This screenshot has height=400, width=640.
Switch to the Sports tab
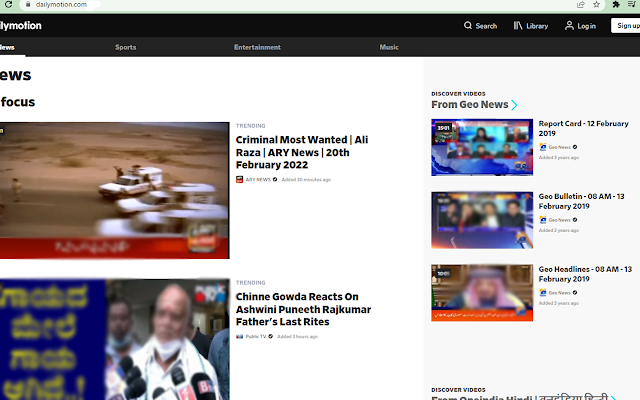point(126,47)
